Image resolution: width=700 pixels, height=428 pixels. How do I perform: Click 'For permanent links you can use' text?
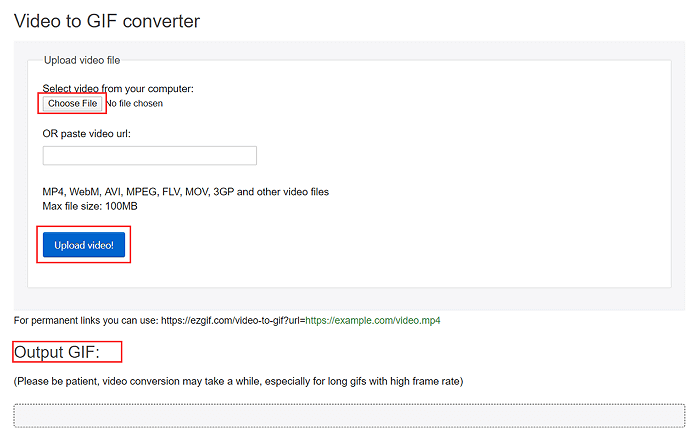[x=85, y=321]
